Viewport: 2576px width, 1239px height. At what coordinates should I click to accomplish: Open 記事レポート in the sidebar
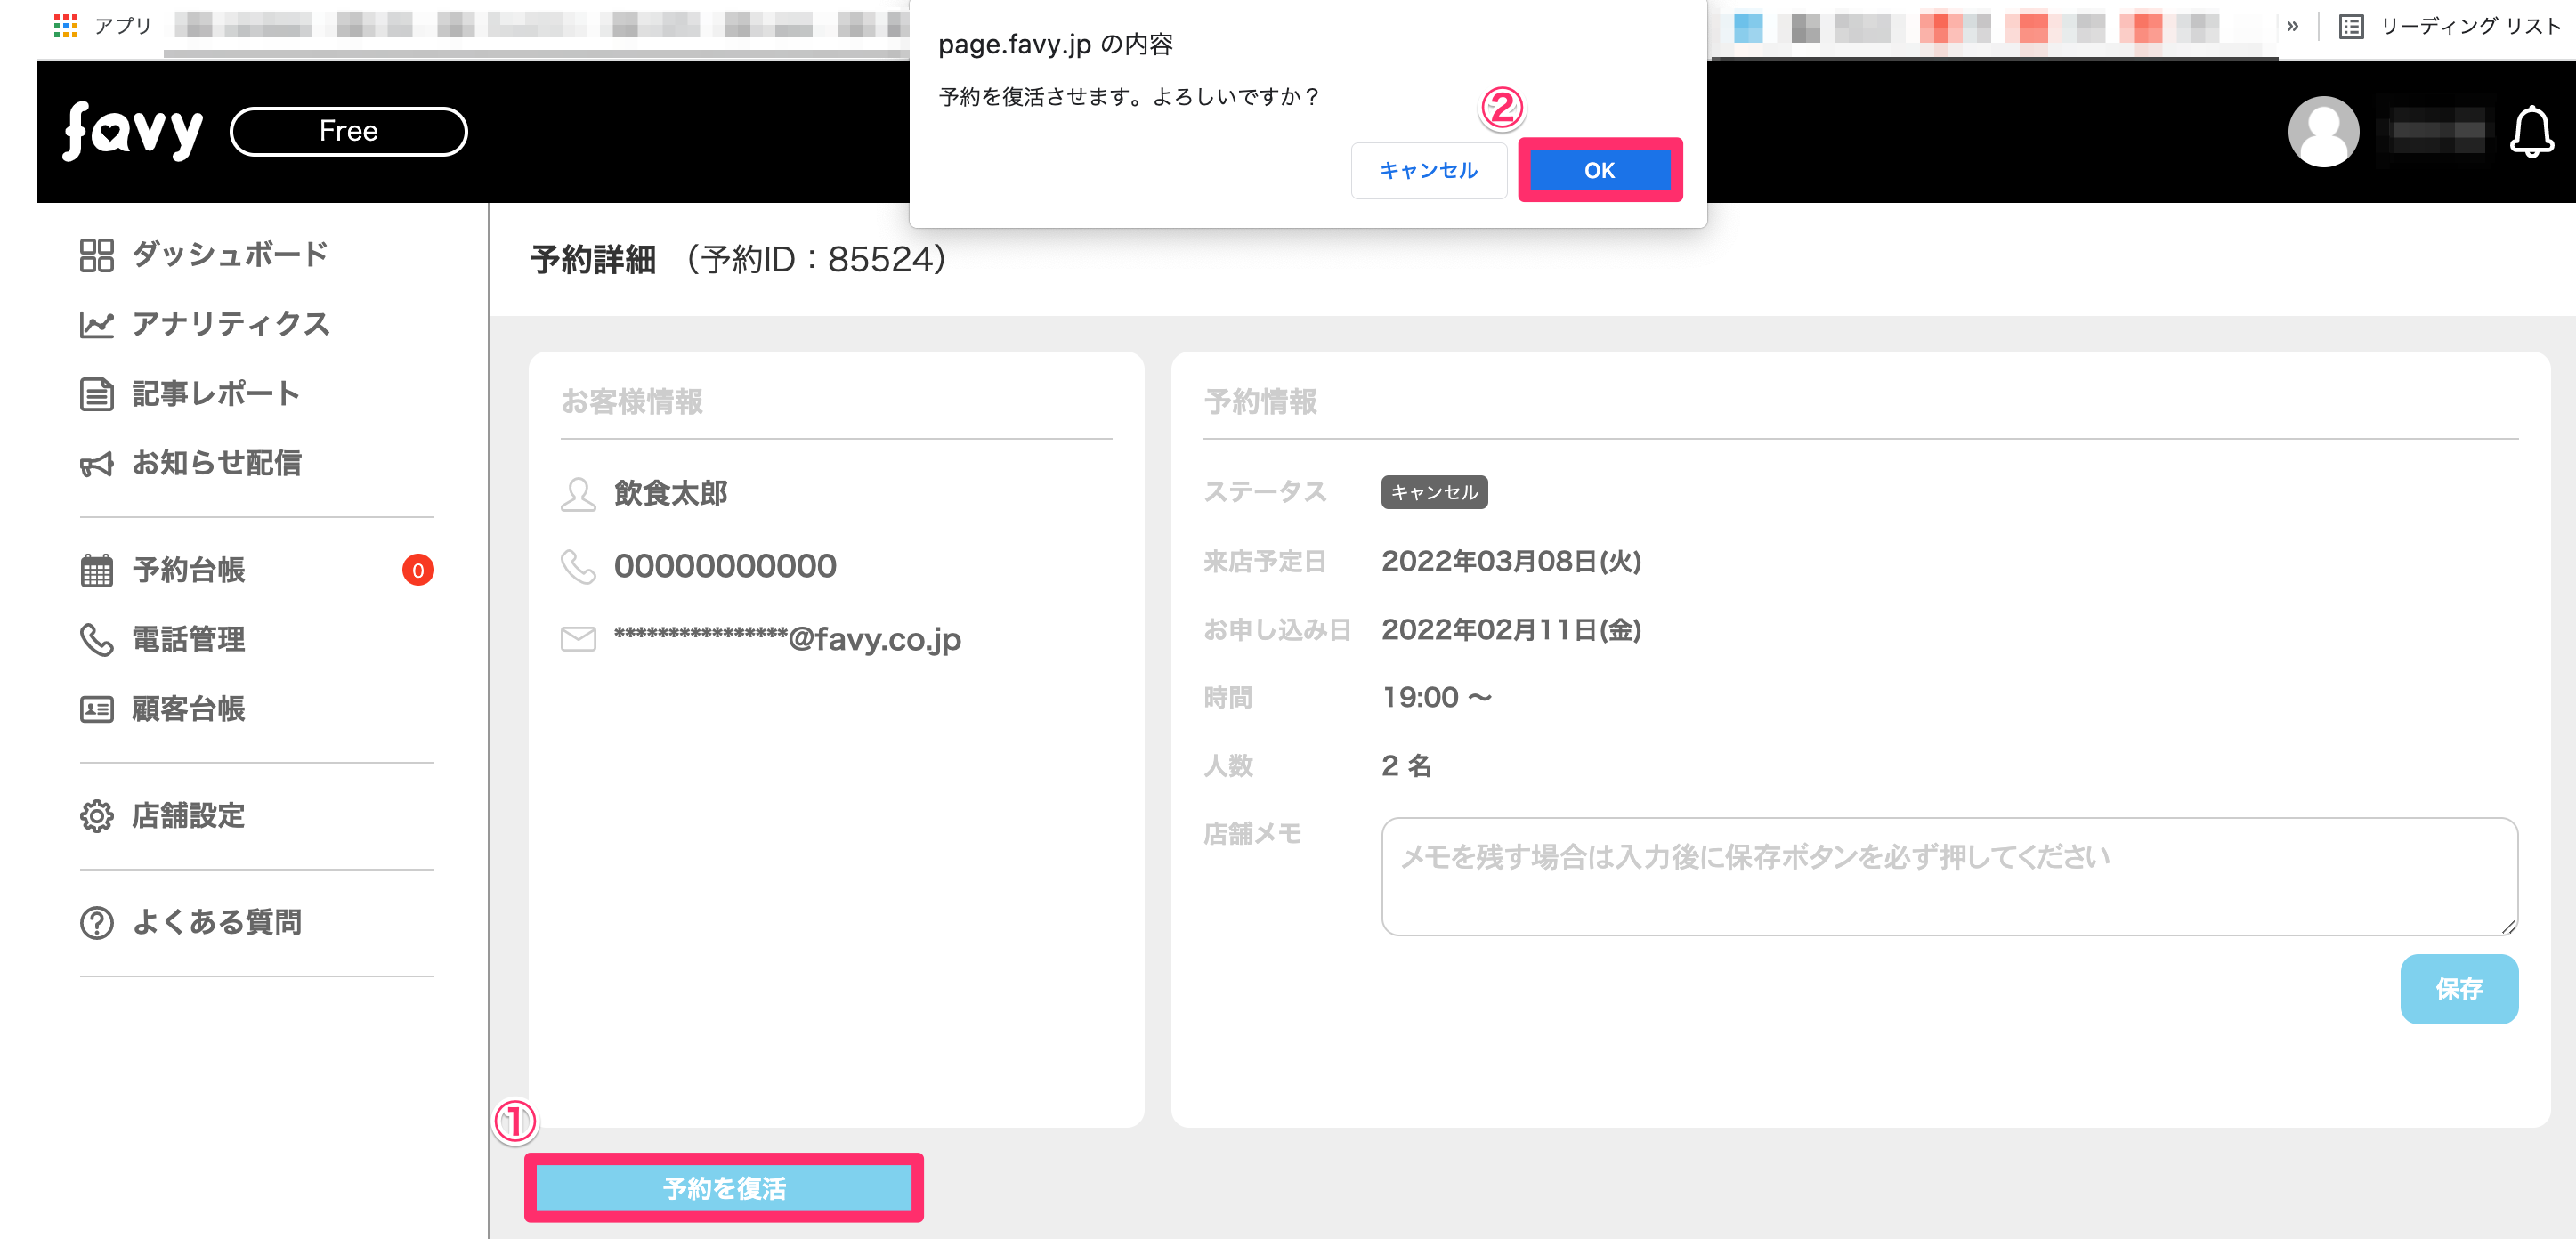(x=216, y=394)
